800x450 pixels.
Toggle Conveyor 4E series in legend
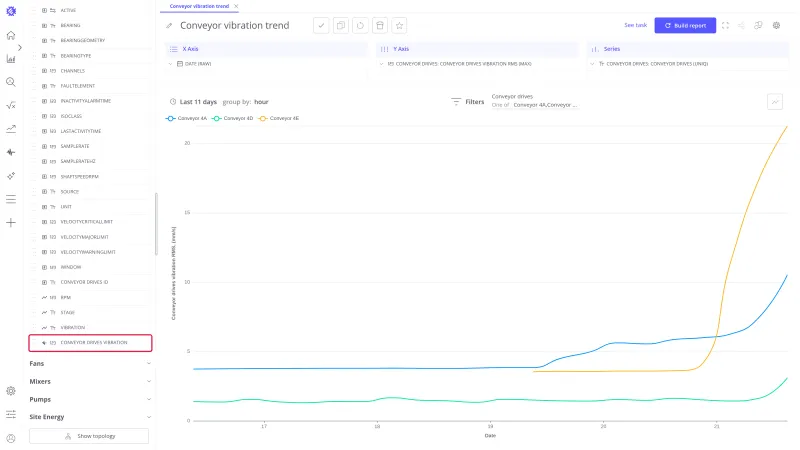(x=279, y=118)
